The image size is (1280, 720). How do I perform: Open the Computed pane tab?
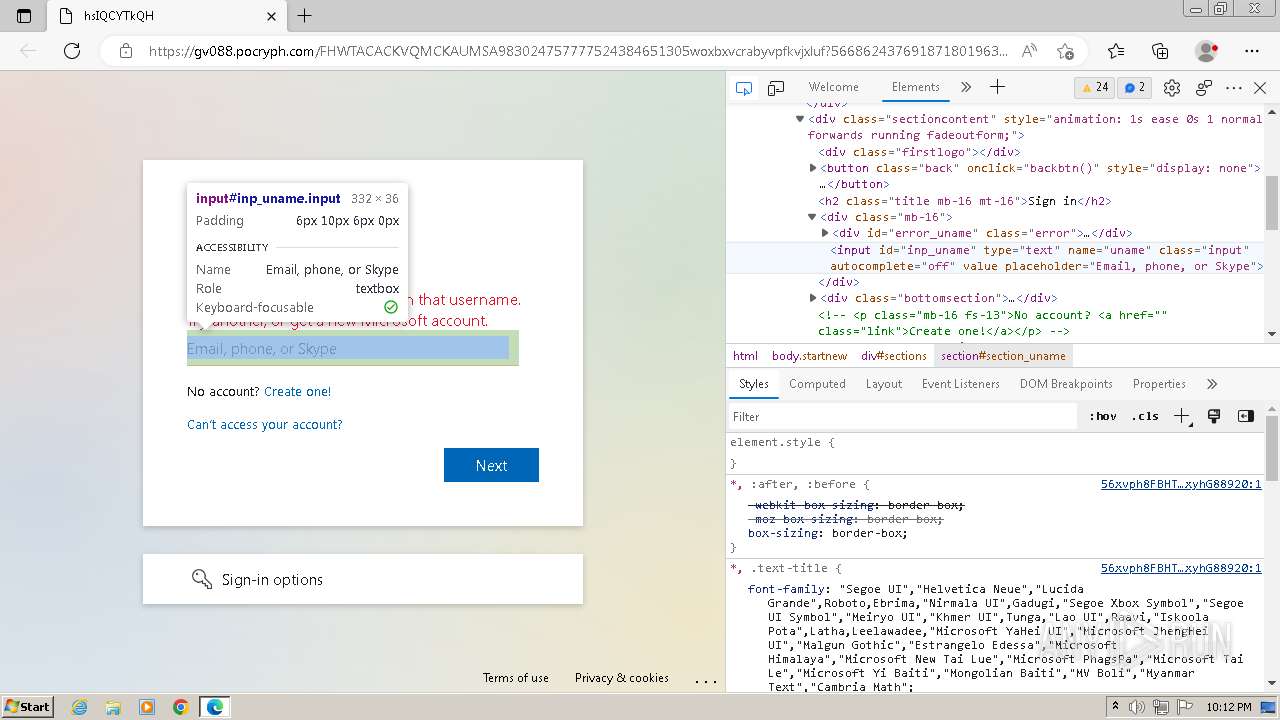[x=817, y=384]
